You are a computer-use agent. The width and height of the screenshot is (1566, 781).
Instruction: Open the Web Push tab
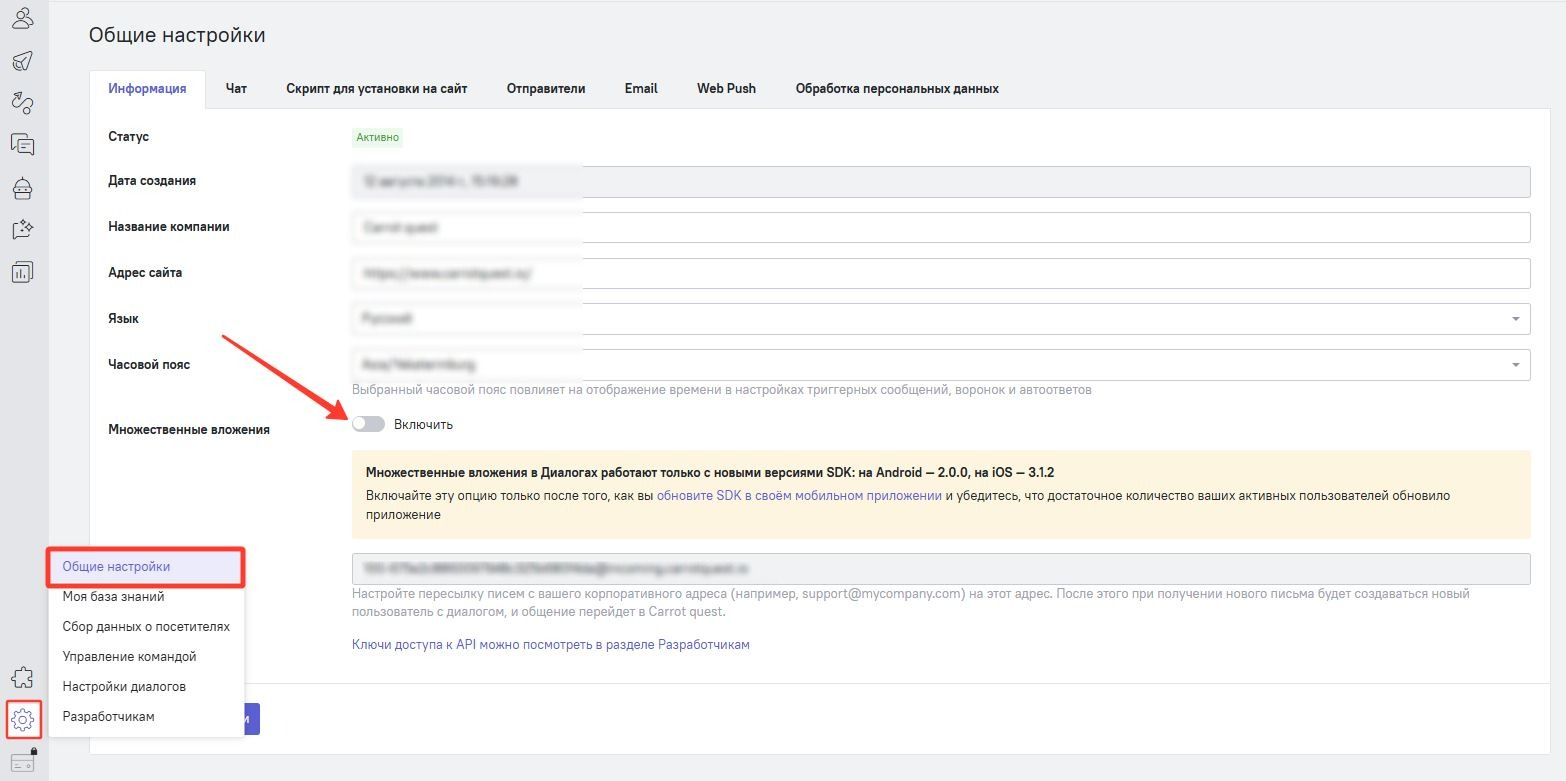(726, 88)
